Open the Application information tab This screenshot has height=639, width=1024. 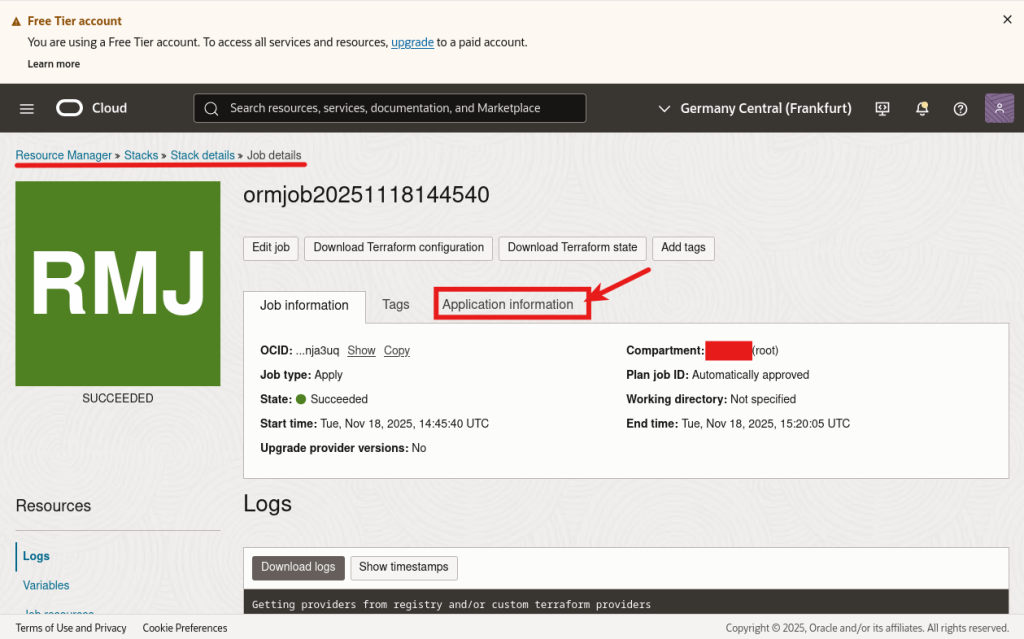507,304
